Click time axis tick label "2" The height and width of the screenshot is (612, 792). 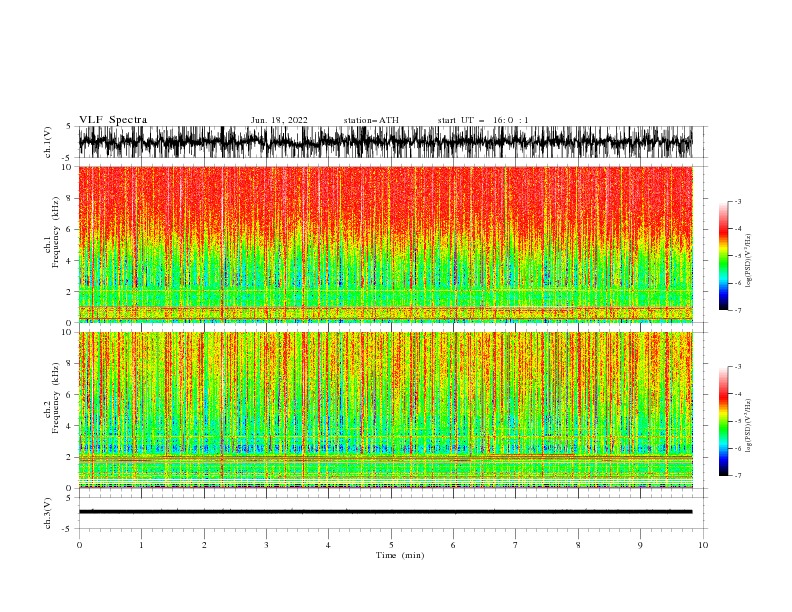[204, 545]
